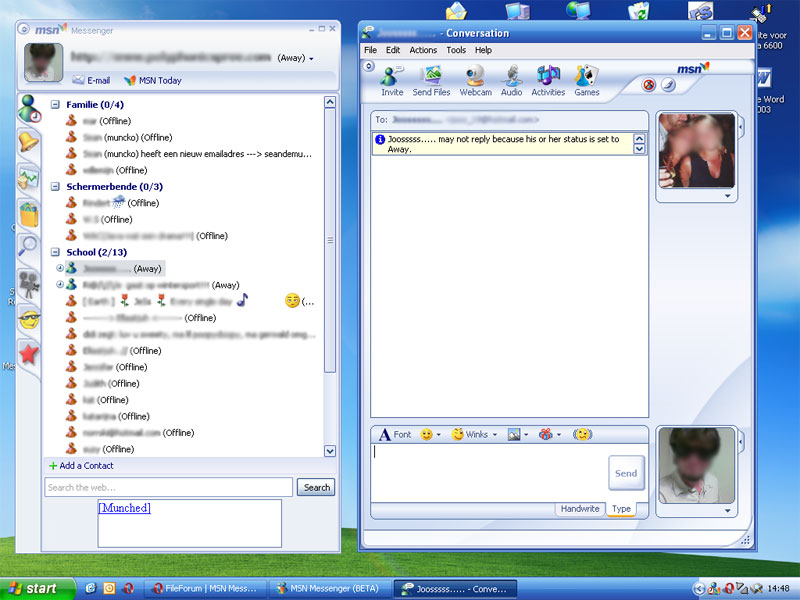This screenshot has height=600, width=800.
Task: Launch Games from the conversation toolbar
Action: (x=586, y=78)
